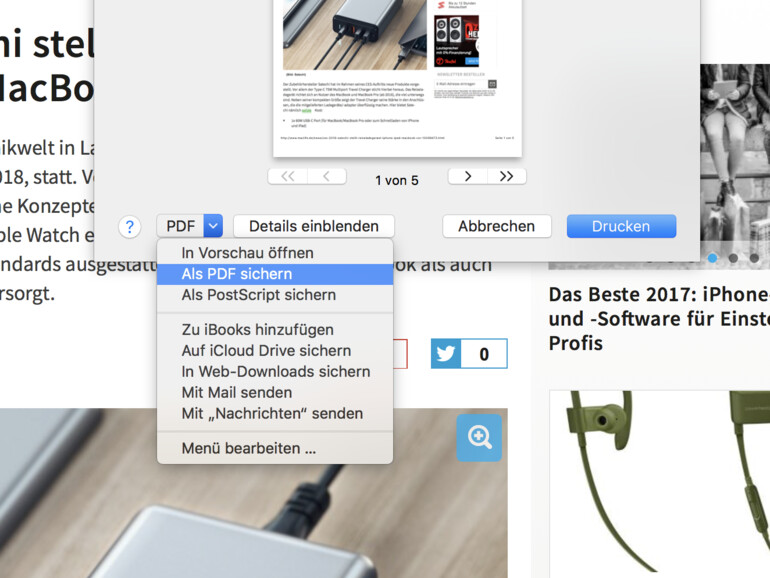
Task: Click the magnifier zoom image icon
Action: tap(479, 438)
